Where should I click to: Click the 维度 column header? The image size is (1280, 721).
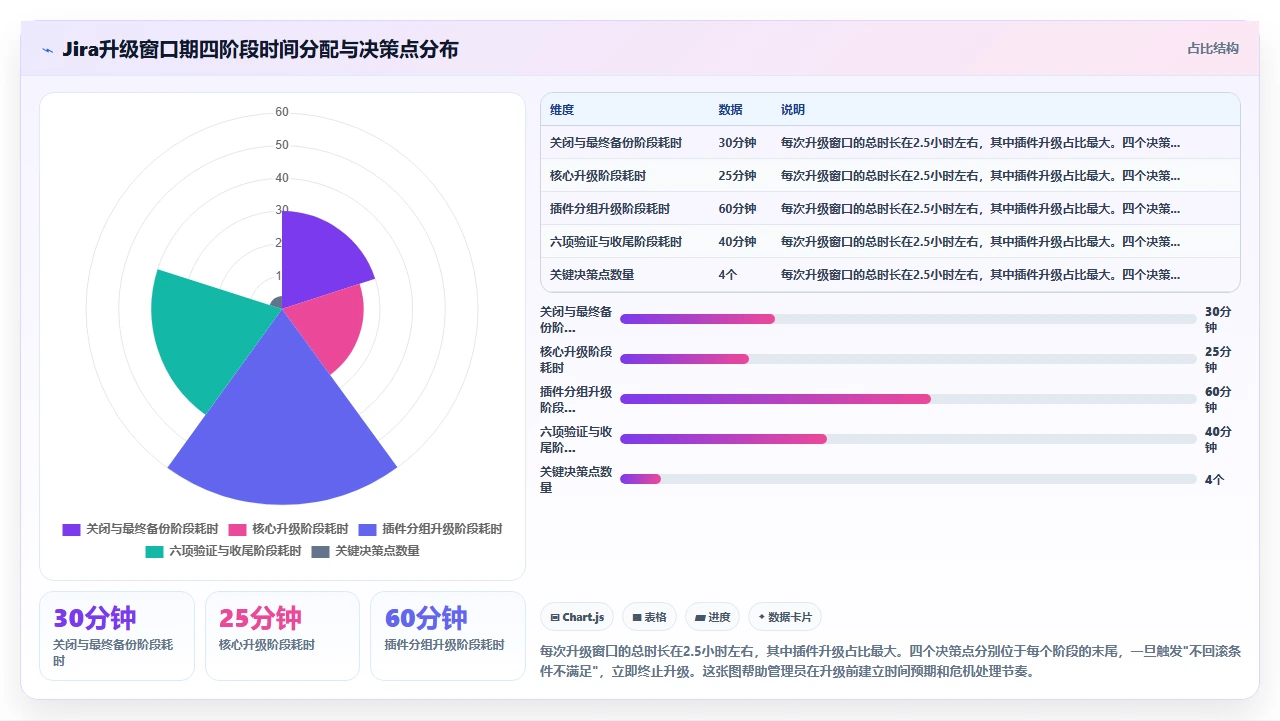tap(562, 110)
